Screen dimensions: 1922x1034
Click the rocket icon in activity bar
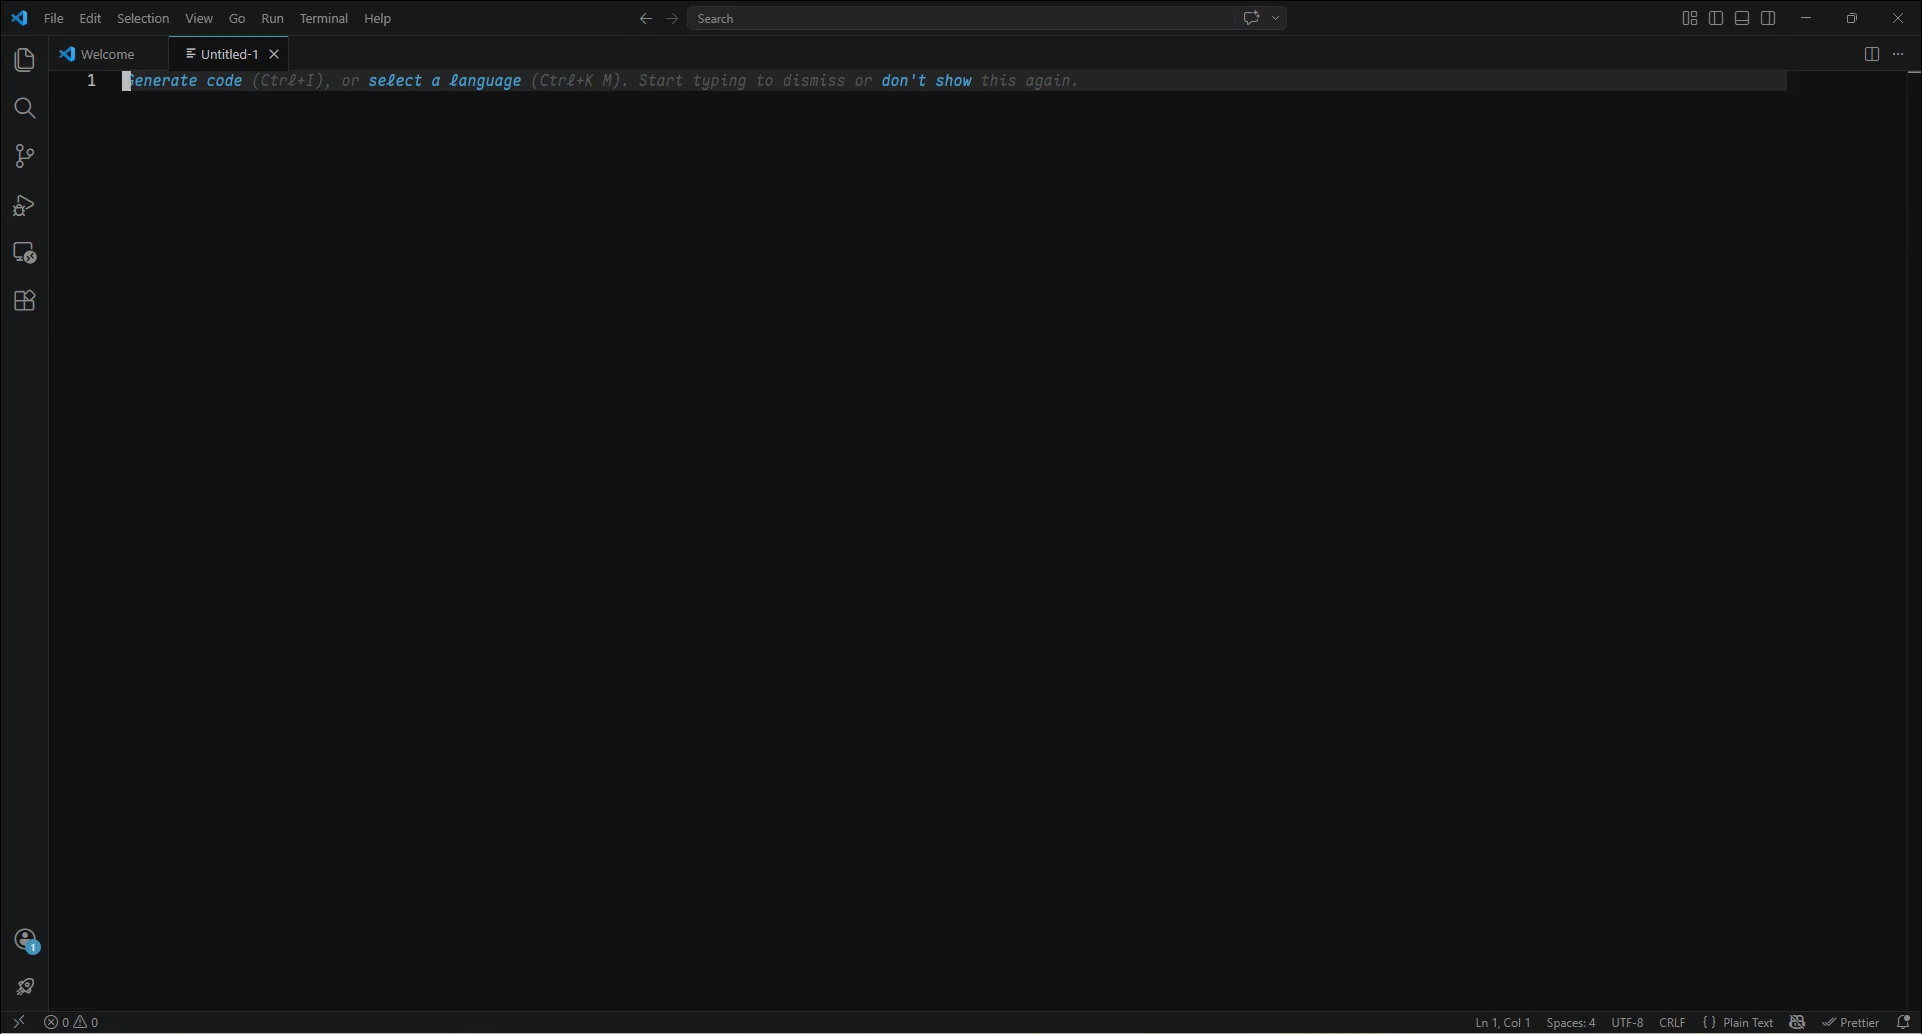click(24, 987)
